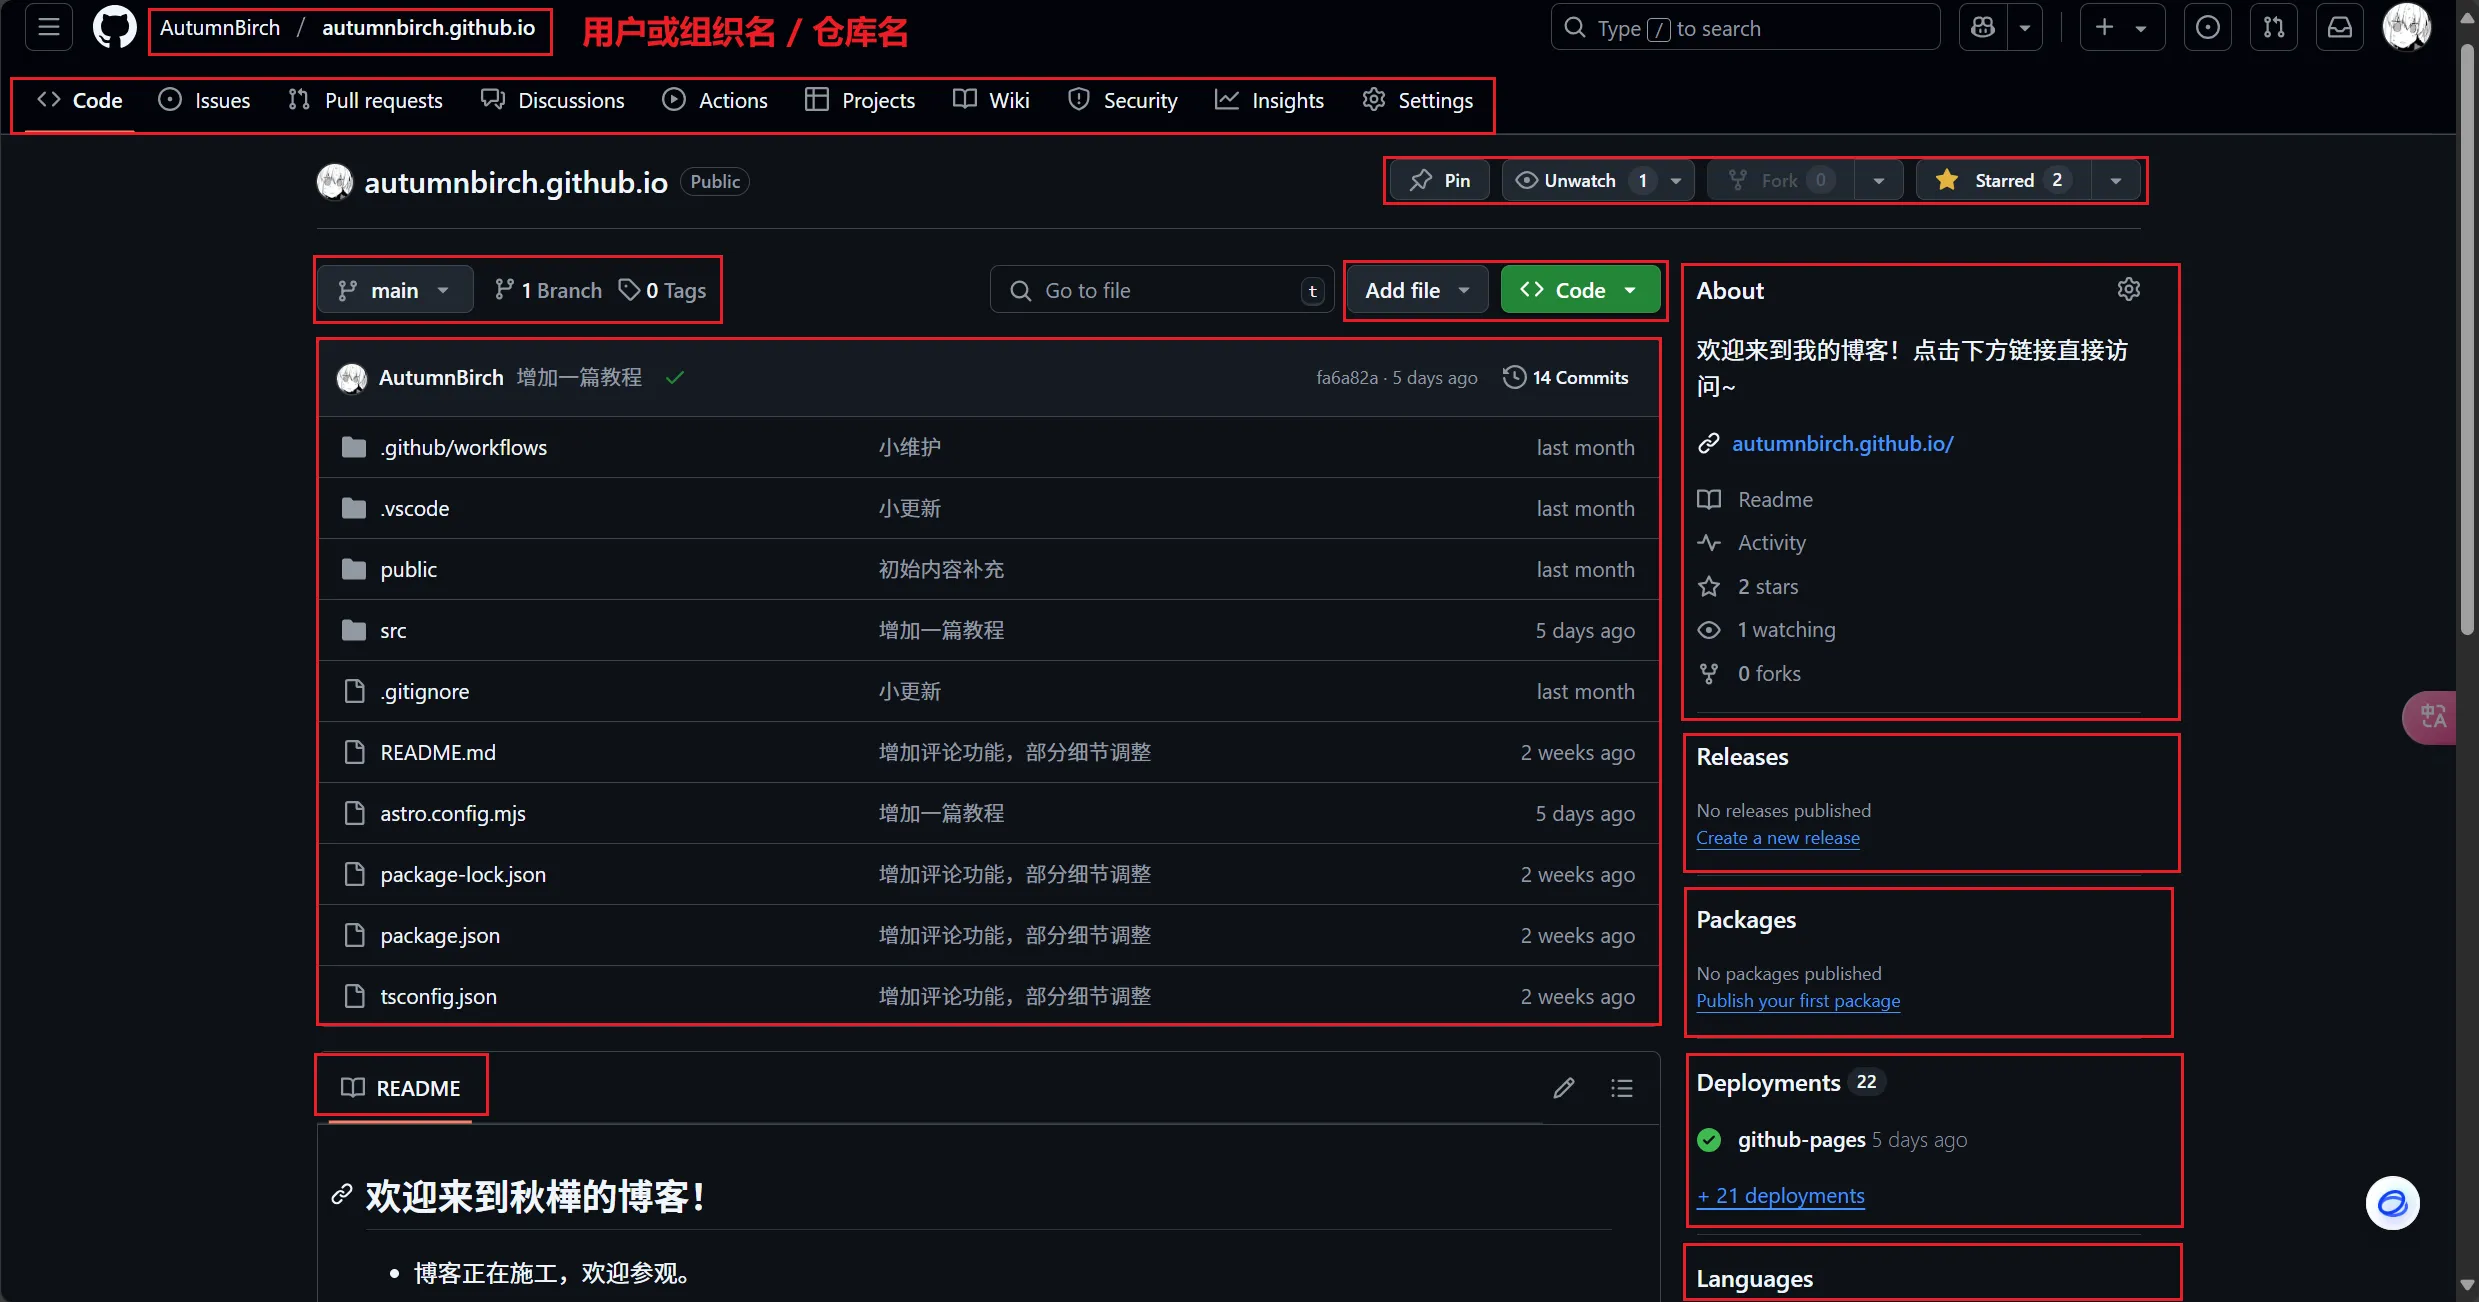
Task: Open the repository Settings tab
Action: click(x=1418, y=100)
